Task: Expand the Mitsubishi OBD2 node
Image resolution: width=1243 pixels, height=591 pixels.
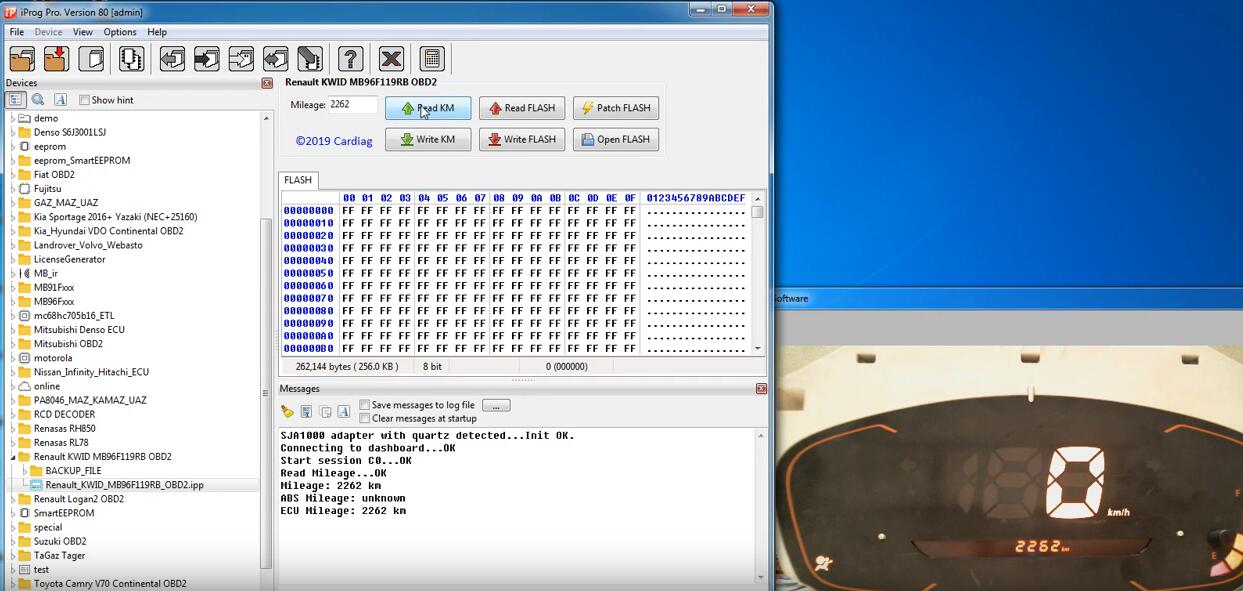Action: [13, 344]
